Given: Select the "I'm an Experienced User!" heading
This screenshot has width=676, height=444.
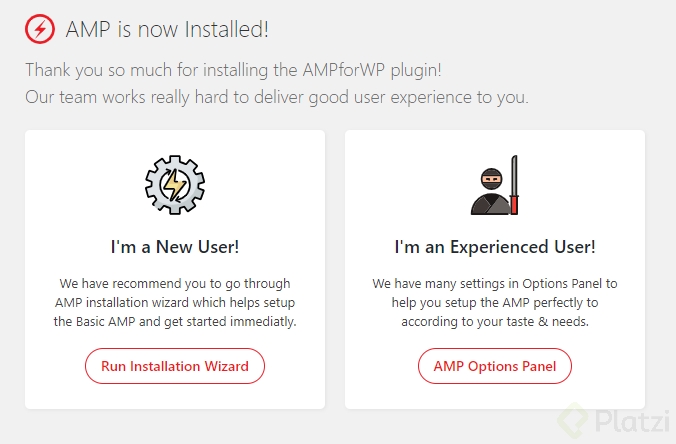Looking at the screenshot, I should click(495, 247).
